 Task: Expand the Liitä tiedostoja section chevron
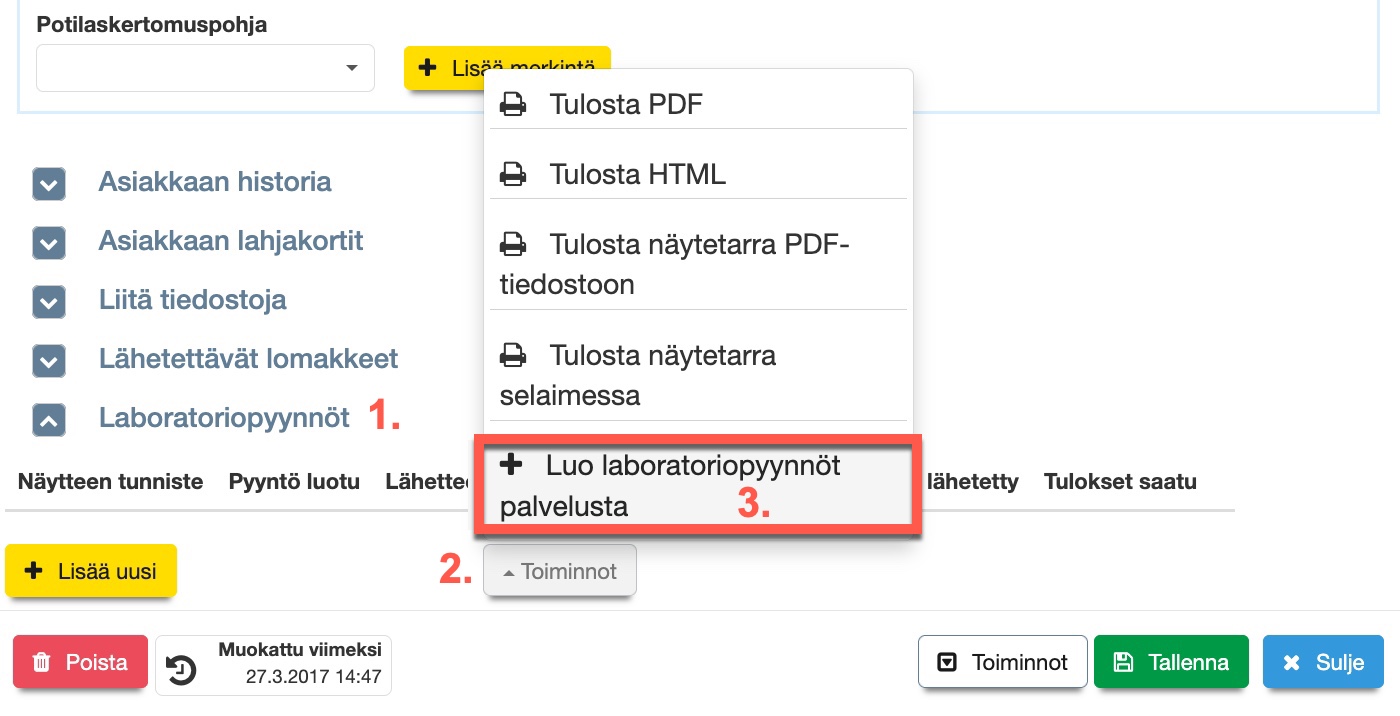click(49, 302)
